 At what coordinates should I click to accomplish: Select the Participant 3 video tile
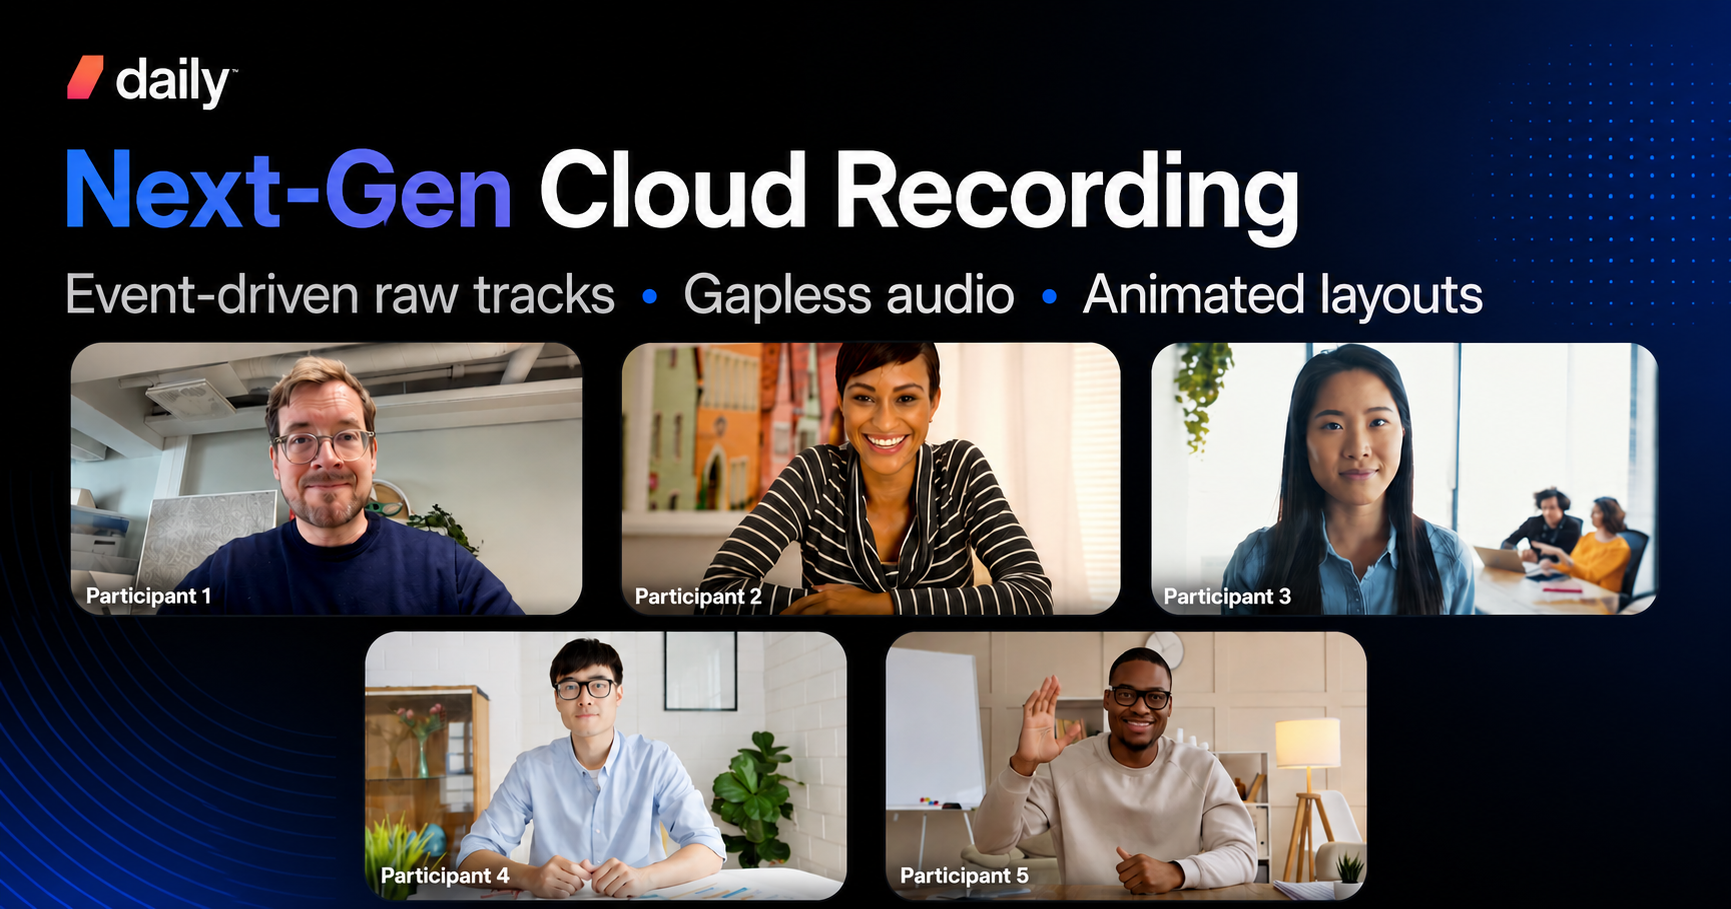click(1404, 479)
